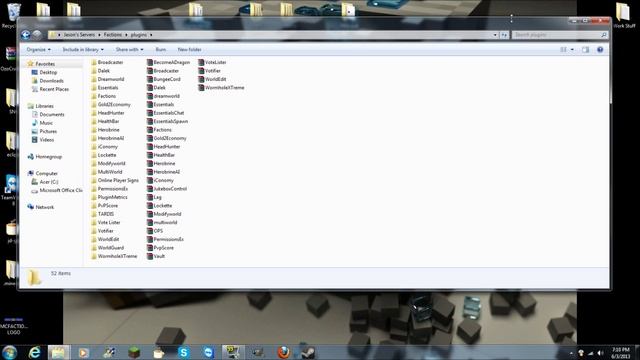
Task: Select the Vault jar file
Action: click(x=156, y=256)
